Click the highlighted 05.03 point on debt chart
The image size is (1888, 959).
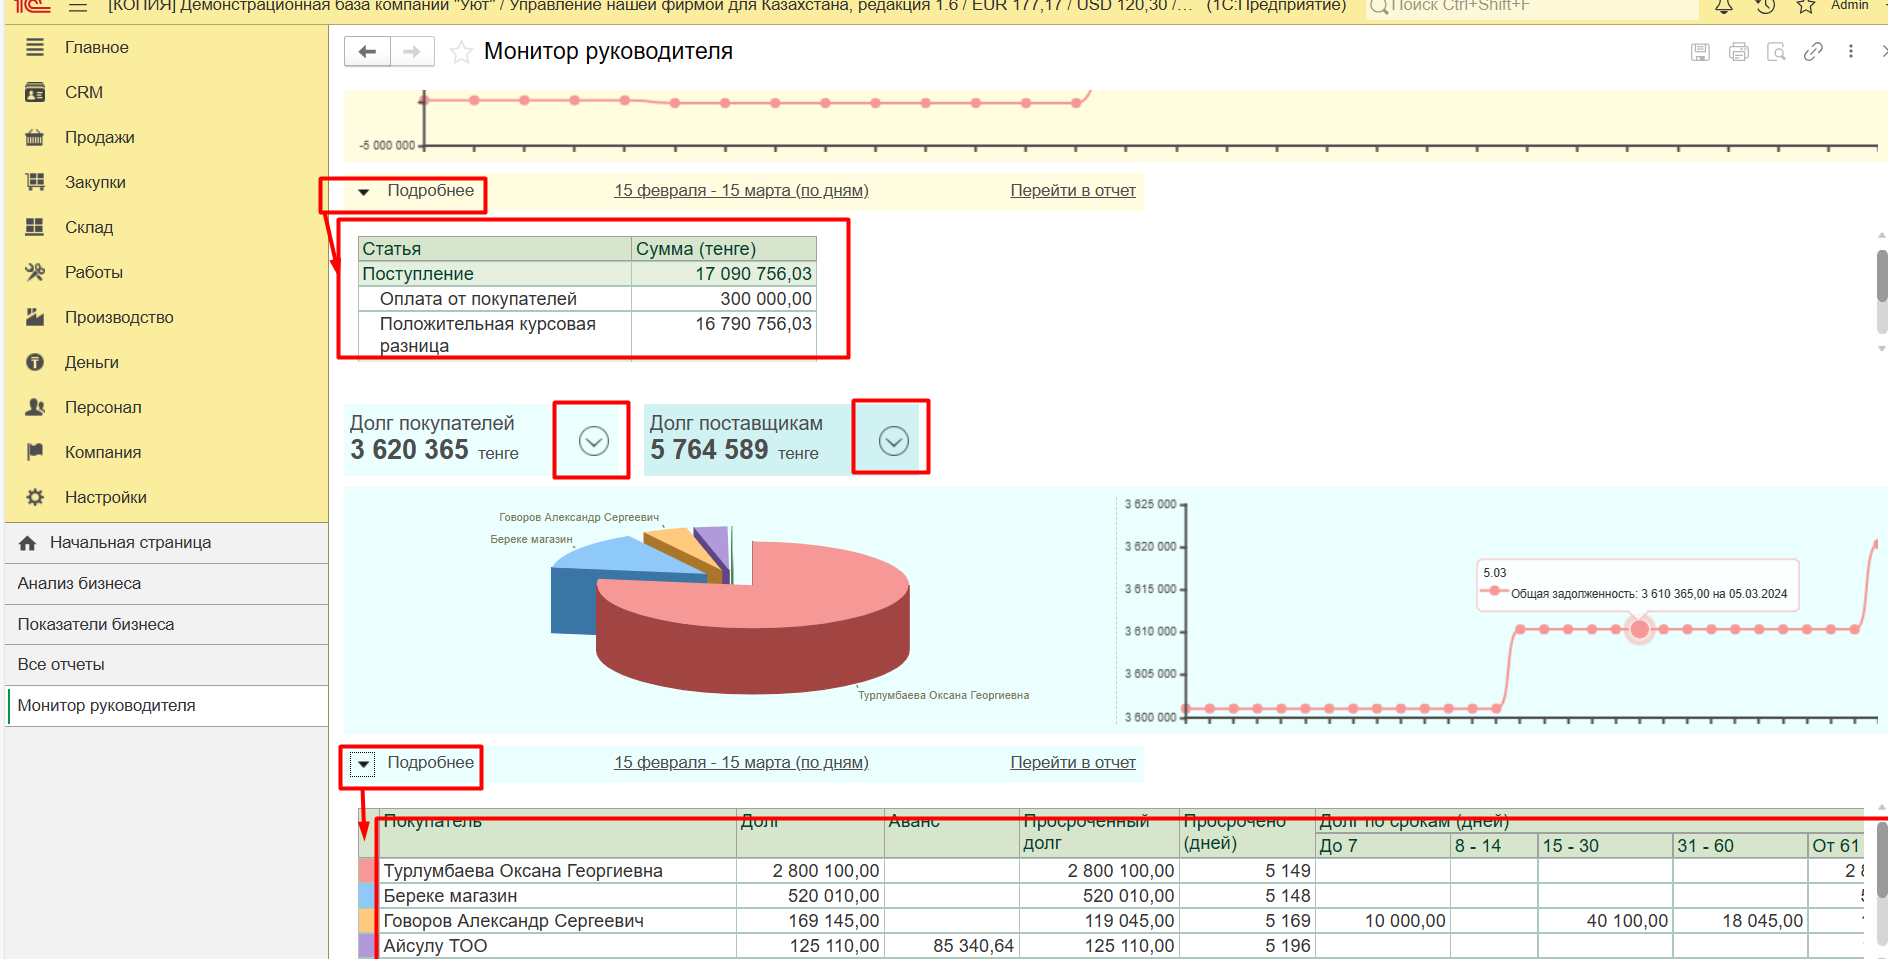1639,629
